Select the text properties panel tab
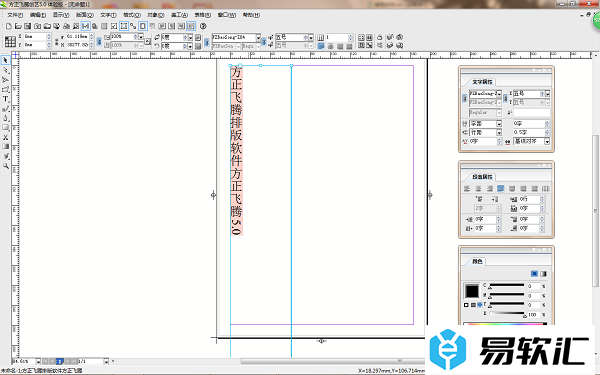This screenshot has width=600, height=375. click(482, 82)
